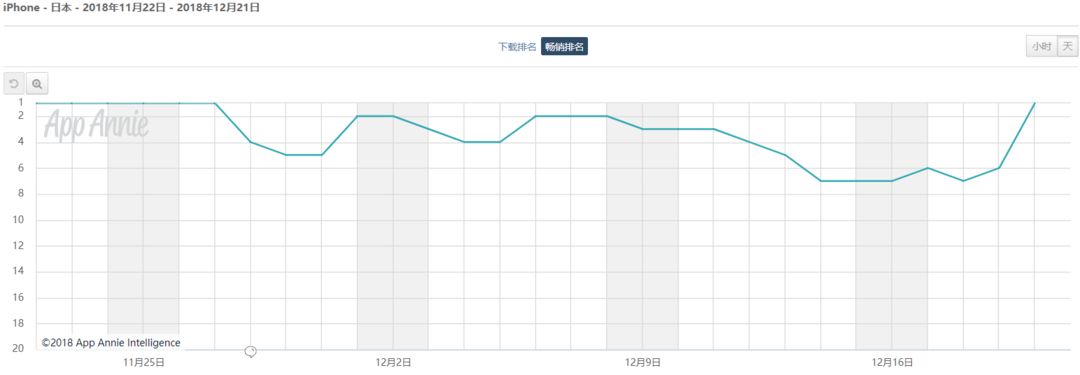Click final data point returning to rank 1
Screen dimensions: 1080x375
(1035, 103)
